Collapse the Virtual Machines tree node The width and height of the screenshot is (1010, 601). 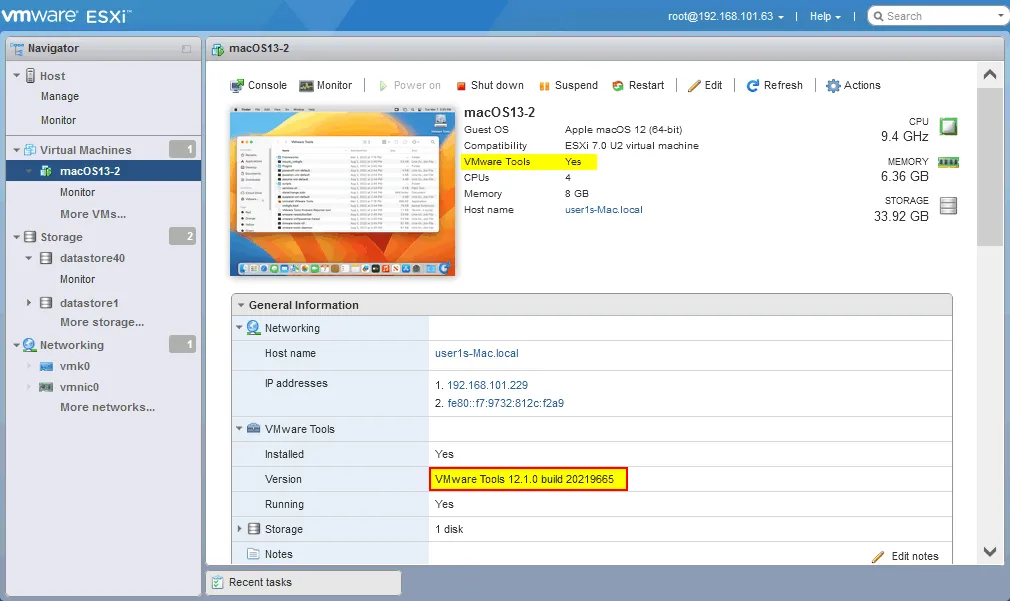click(x=17, y=150)
